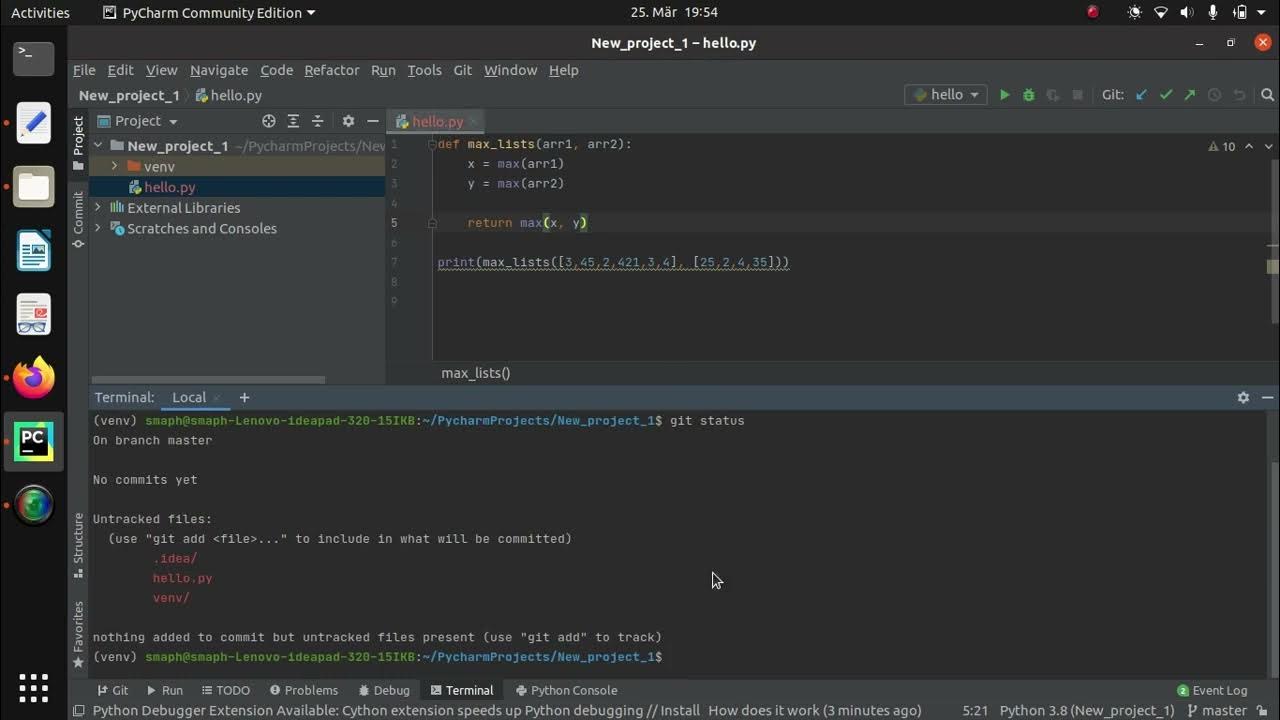Open PyCharm Community Edition app menu
This screenshot has height=720, width=1280.
point(209,12)
